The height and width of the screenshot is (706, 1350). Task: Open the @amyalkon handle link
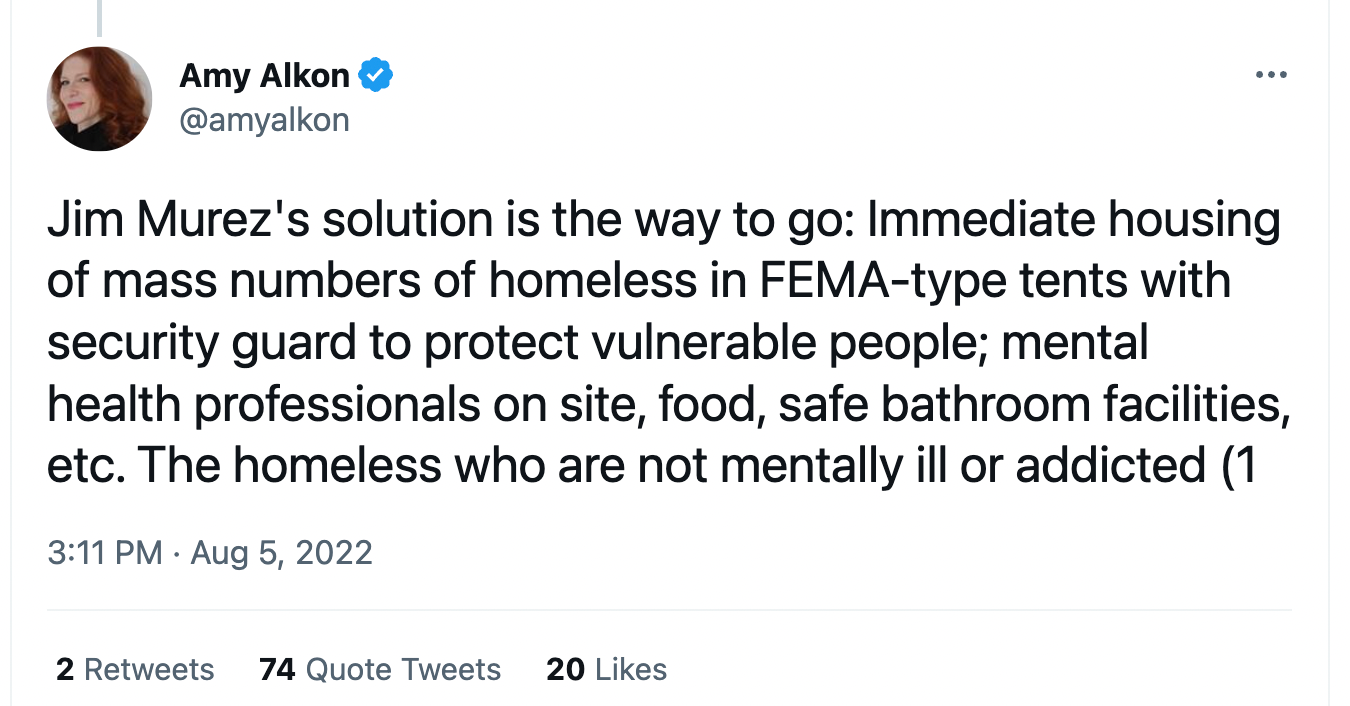[x=264, y=121]
